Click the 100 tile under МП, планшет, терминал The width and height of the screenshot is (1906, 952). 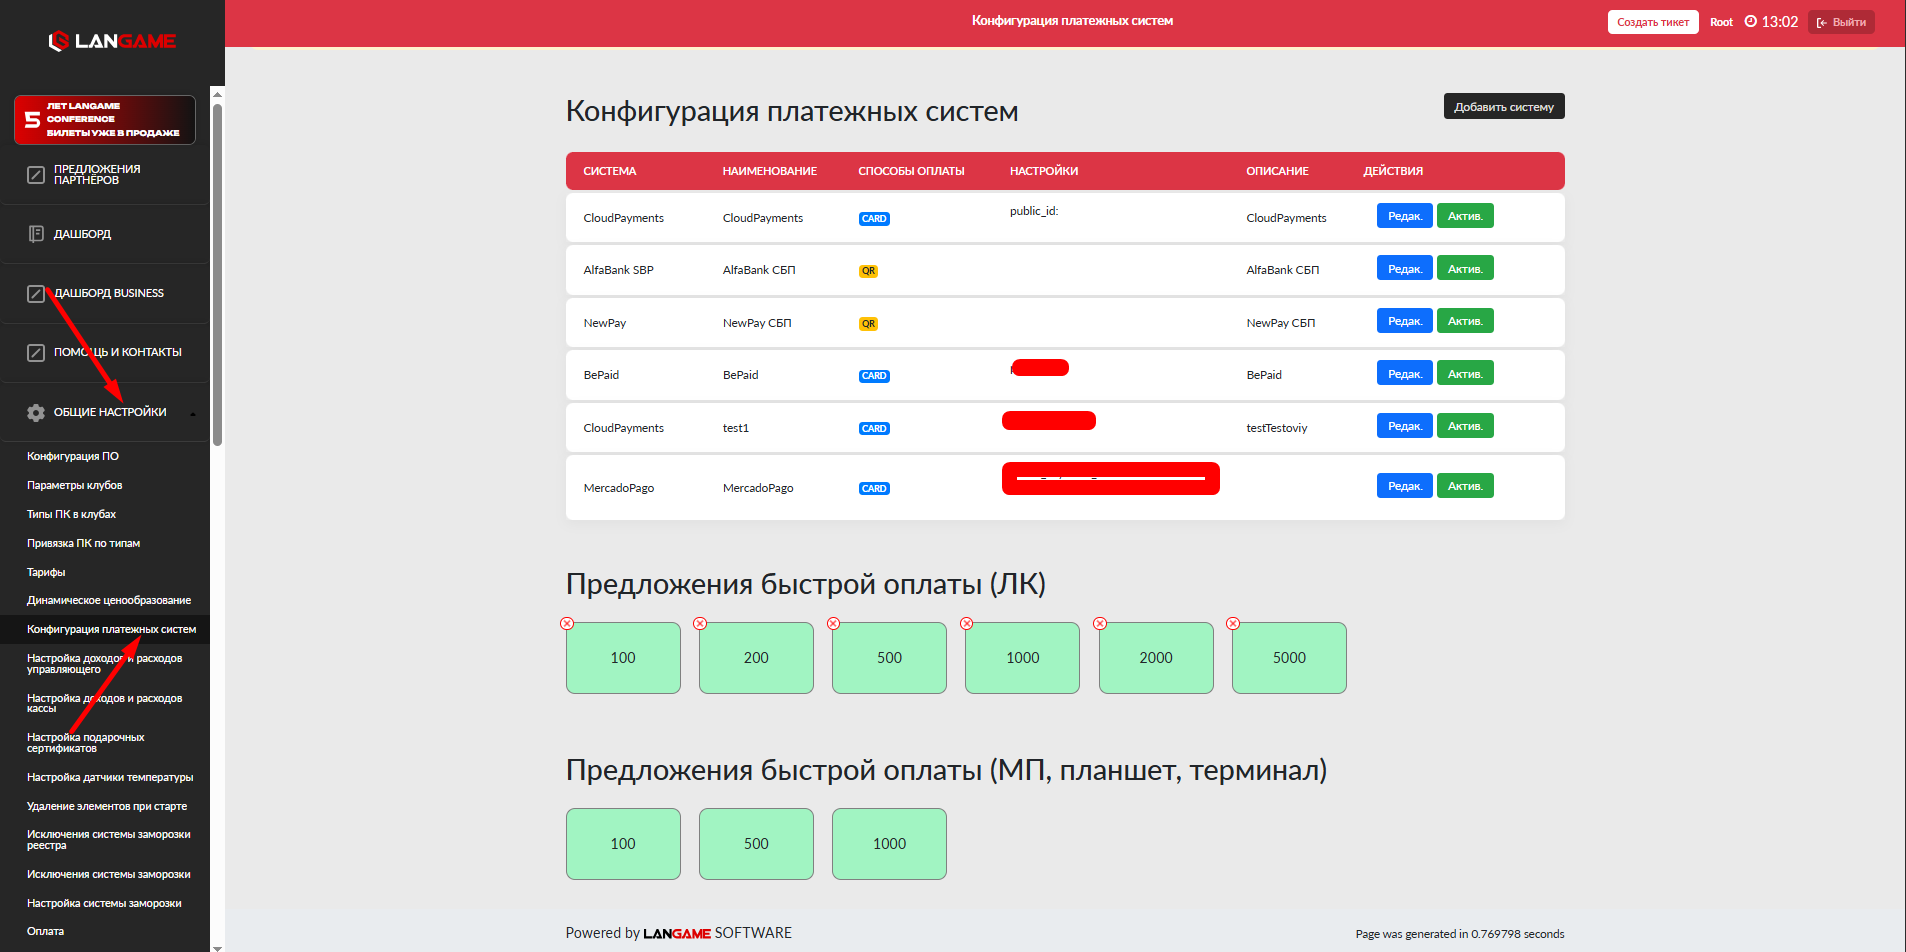click(623, 844)
